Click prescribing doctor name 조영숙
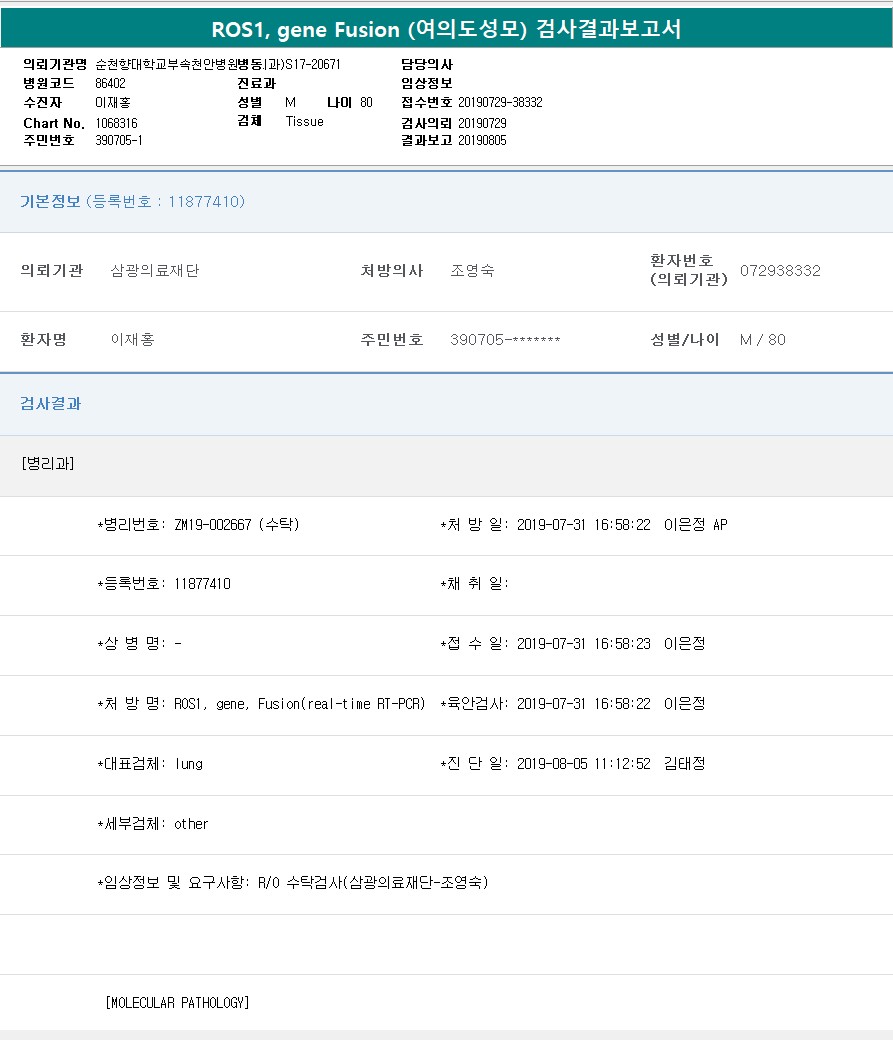The width and height of the screenshot is (893, 1040). pyautogui.click(x=472, y=271)
